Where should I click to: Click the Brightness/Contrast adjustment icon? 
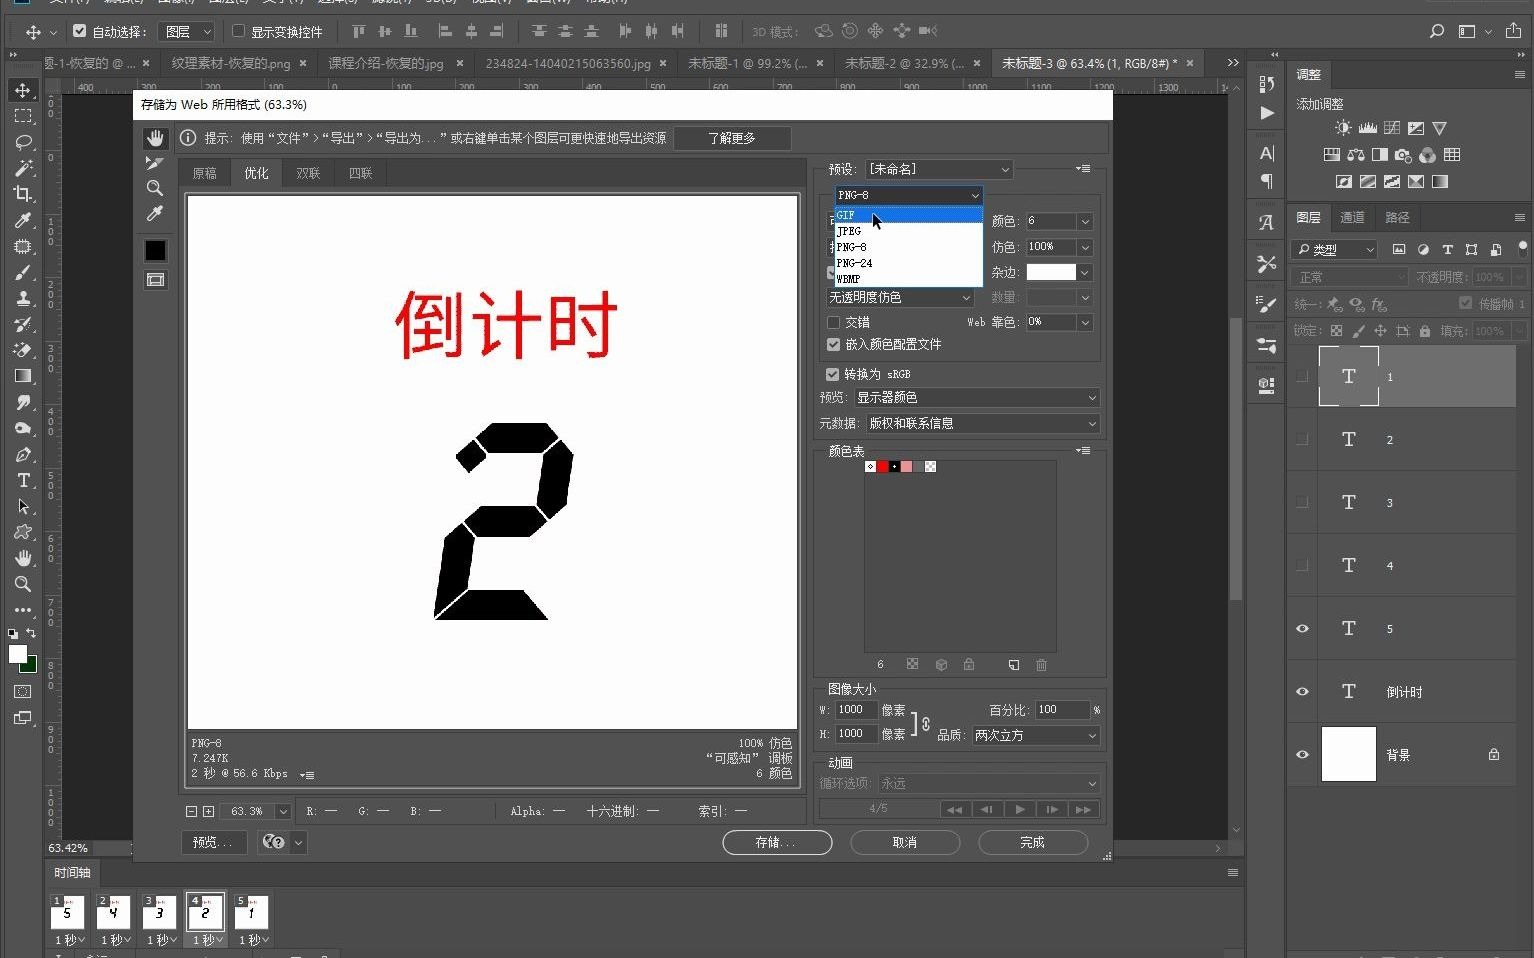(x=1343, y=128)
